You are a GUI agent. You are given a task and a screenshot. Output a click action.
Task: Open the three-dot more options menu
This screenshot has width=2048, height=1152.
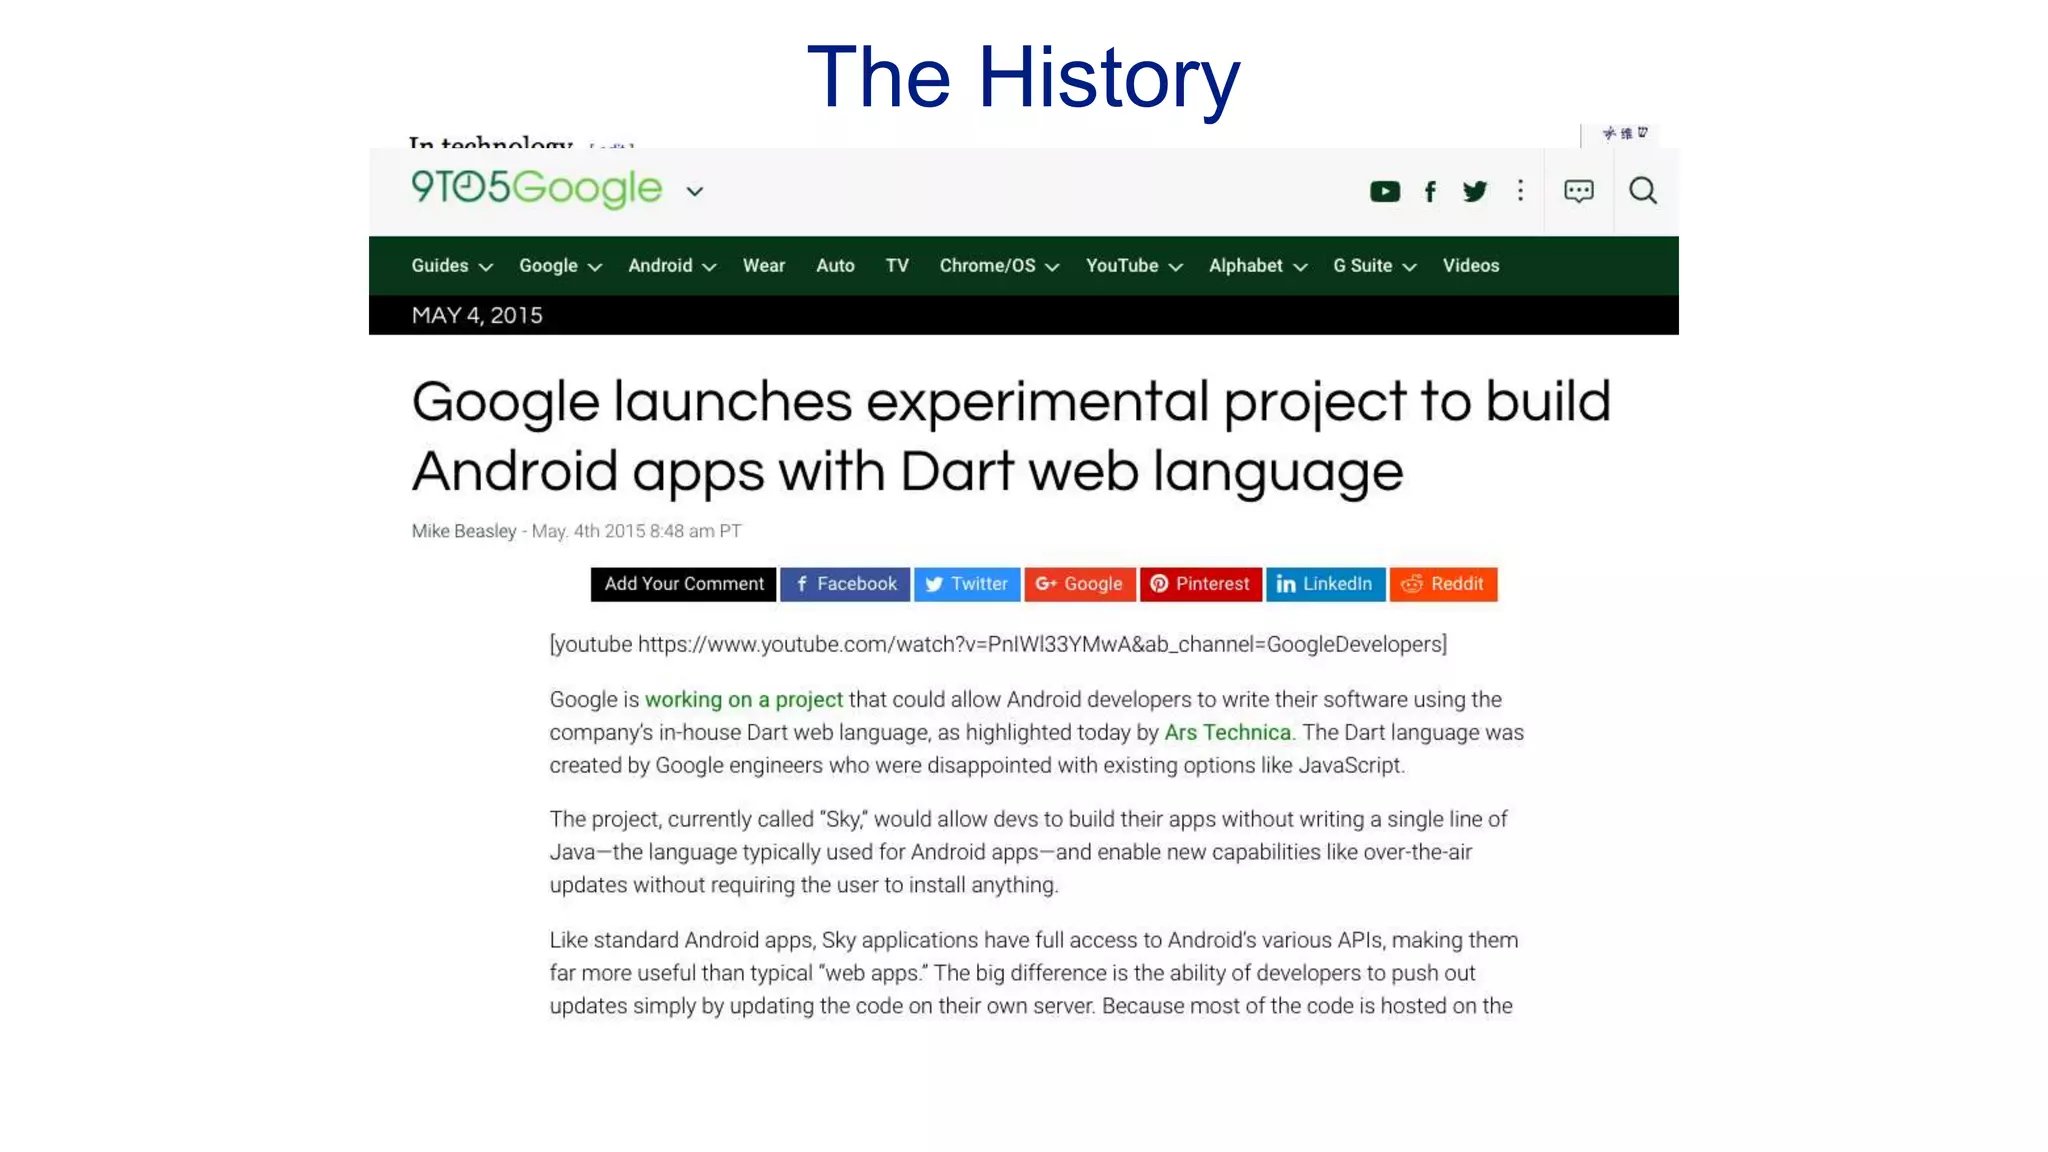pyautogui.click(x=1520, y=190)
